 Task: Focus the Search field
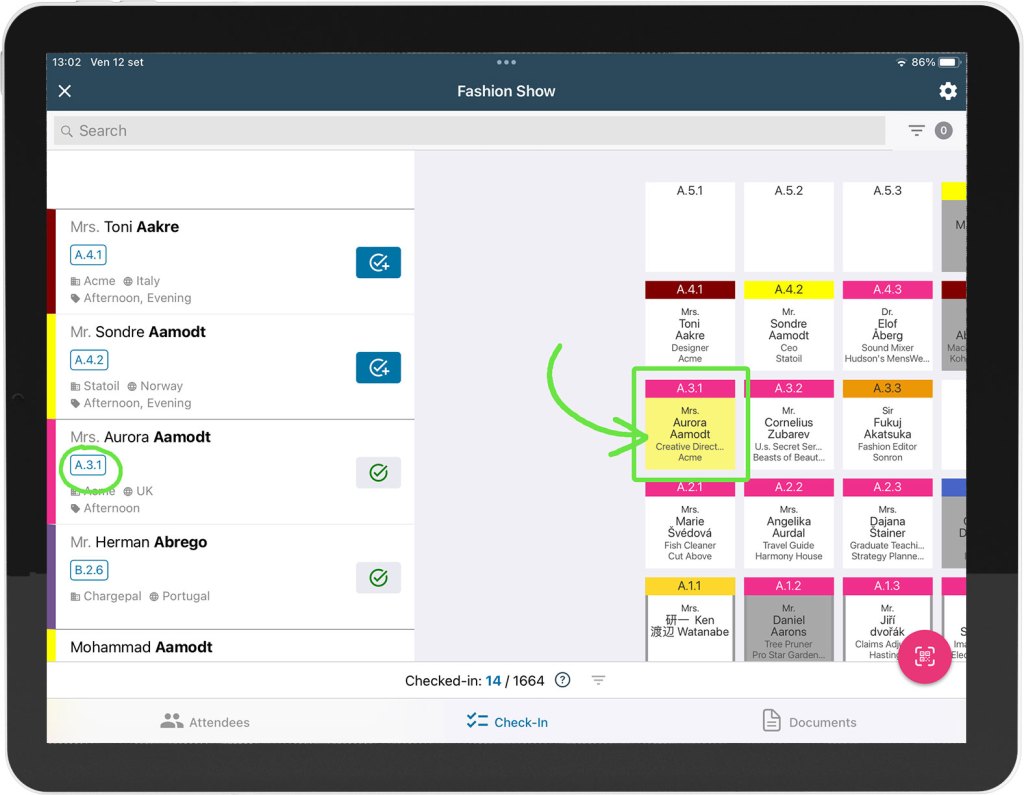[x=469, y=131]
